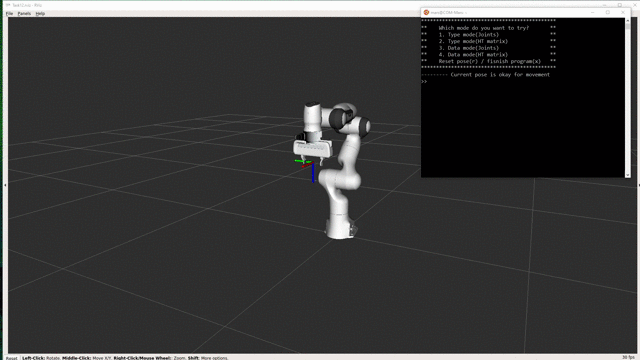Click the terminal scrollbar up arrow
The height and width of the screenshot is (360, 640).
[627, 21]
